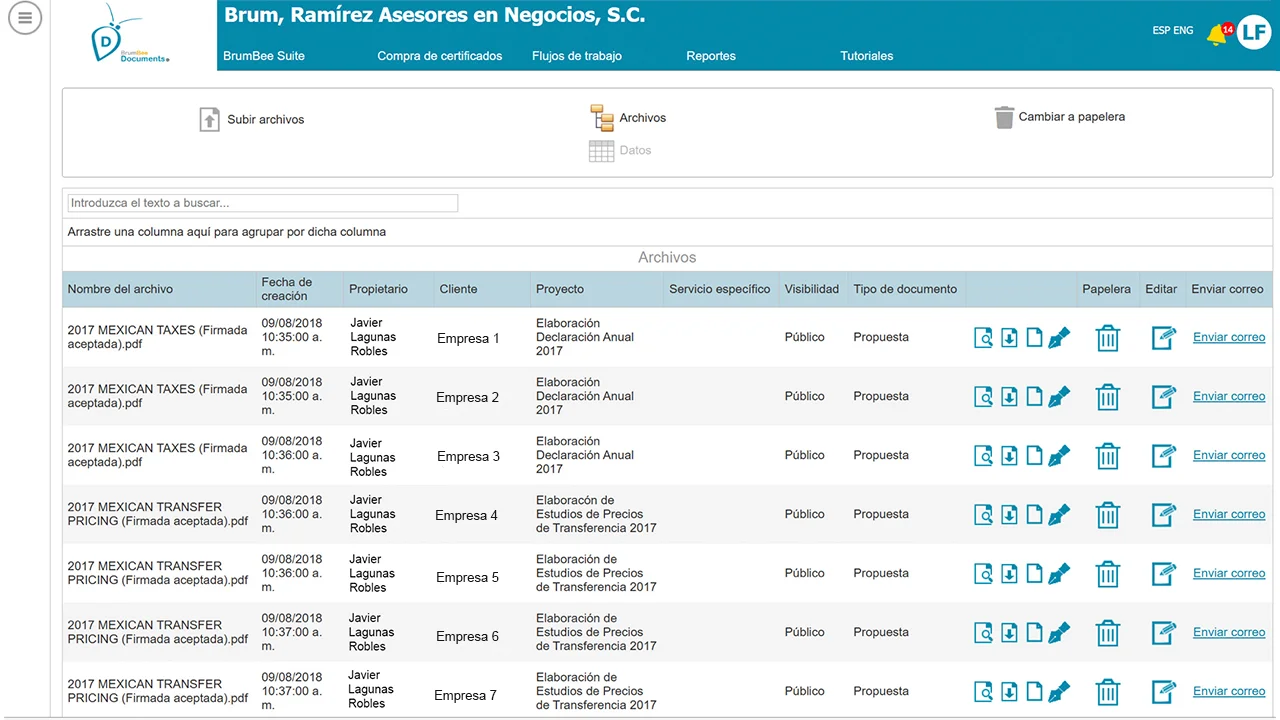Sign the Empresa 4 file with pen icon
1280x720 pixels.
click(1059, 515)
